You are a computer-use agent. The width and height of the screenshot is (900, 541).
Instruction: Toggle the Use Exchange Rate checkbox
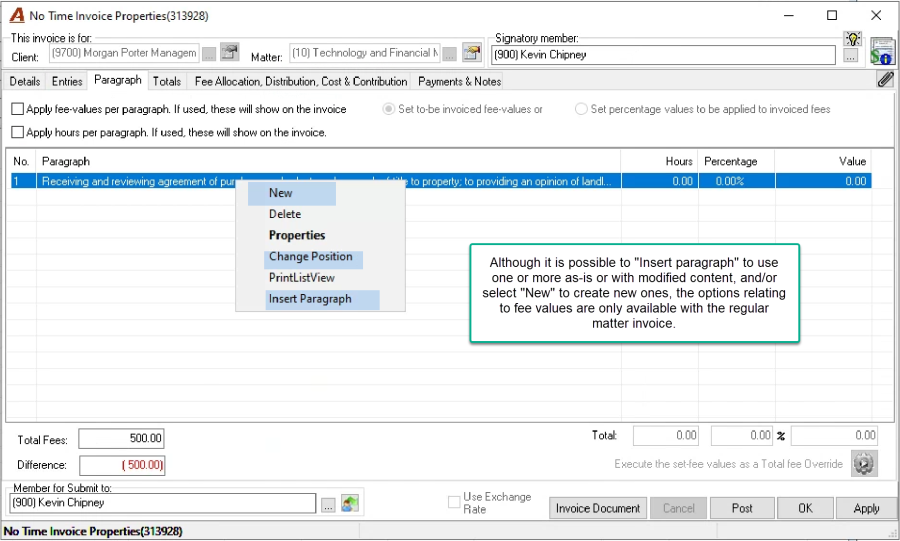tap(454, 502)
